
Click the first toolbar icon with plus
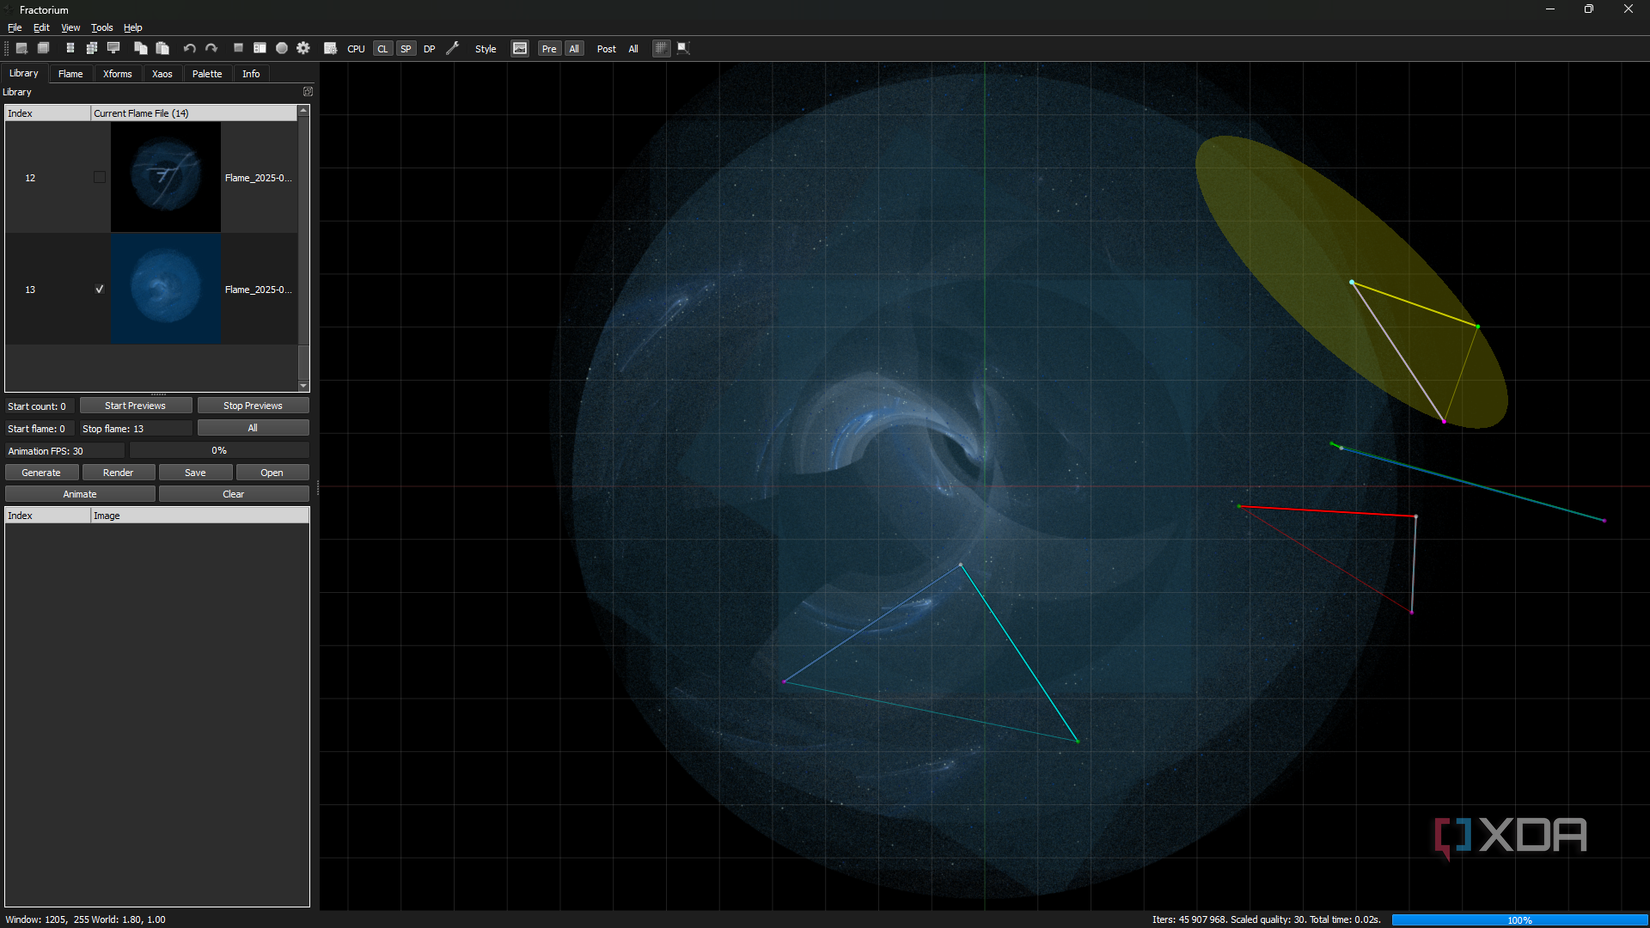pyautogui.click(x=21, y=48)
